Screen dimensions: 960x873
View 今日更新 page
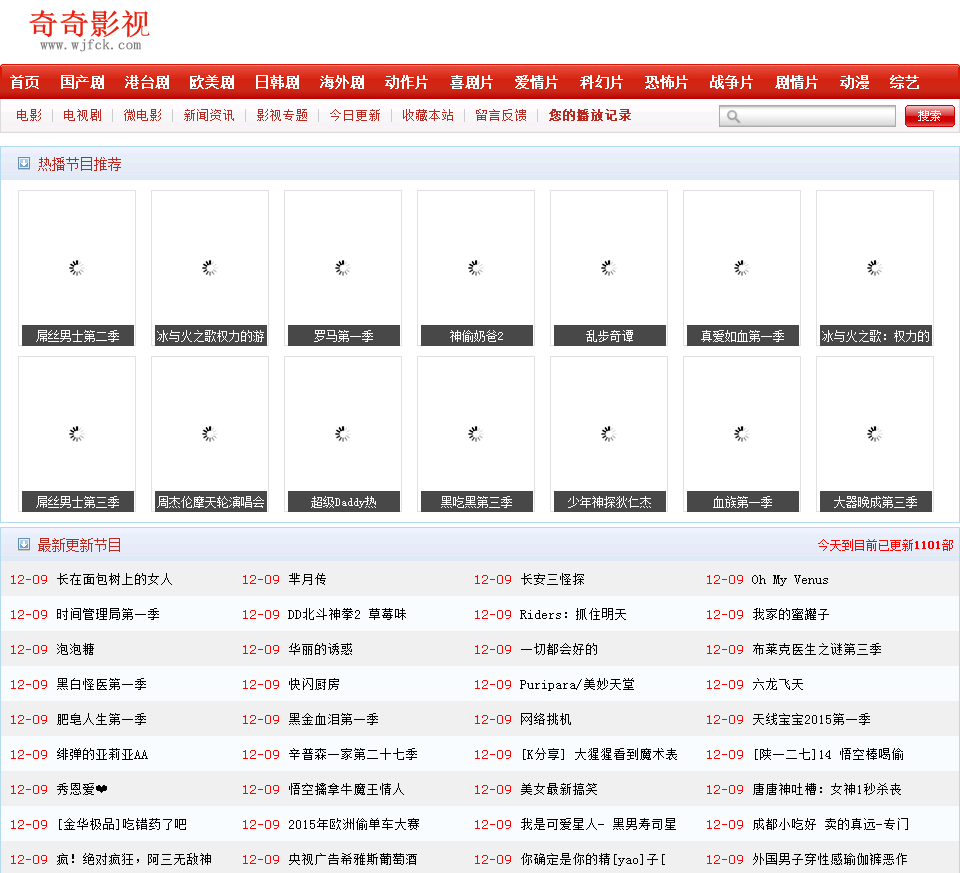coord(354,115)
